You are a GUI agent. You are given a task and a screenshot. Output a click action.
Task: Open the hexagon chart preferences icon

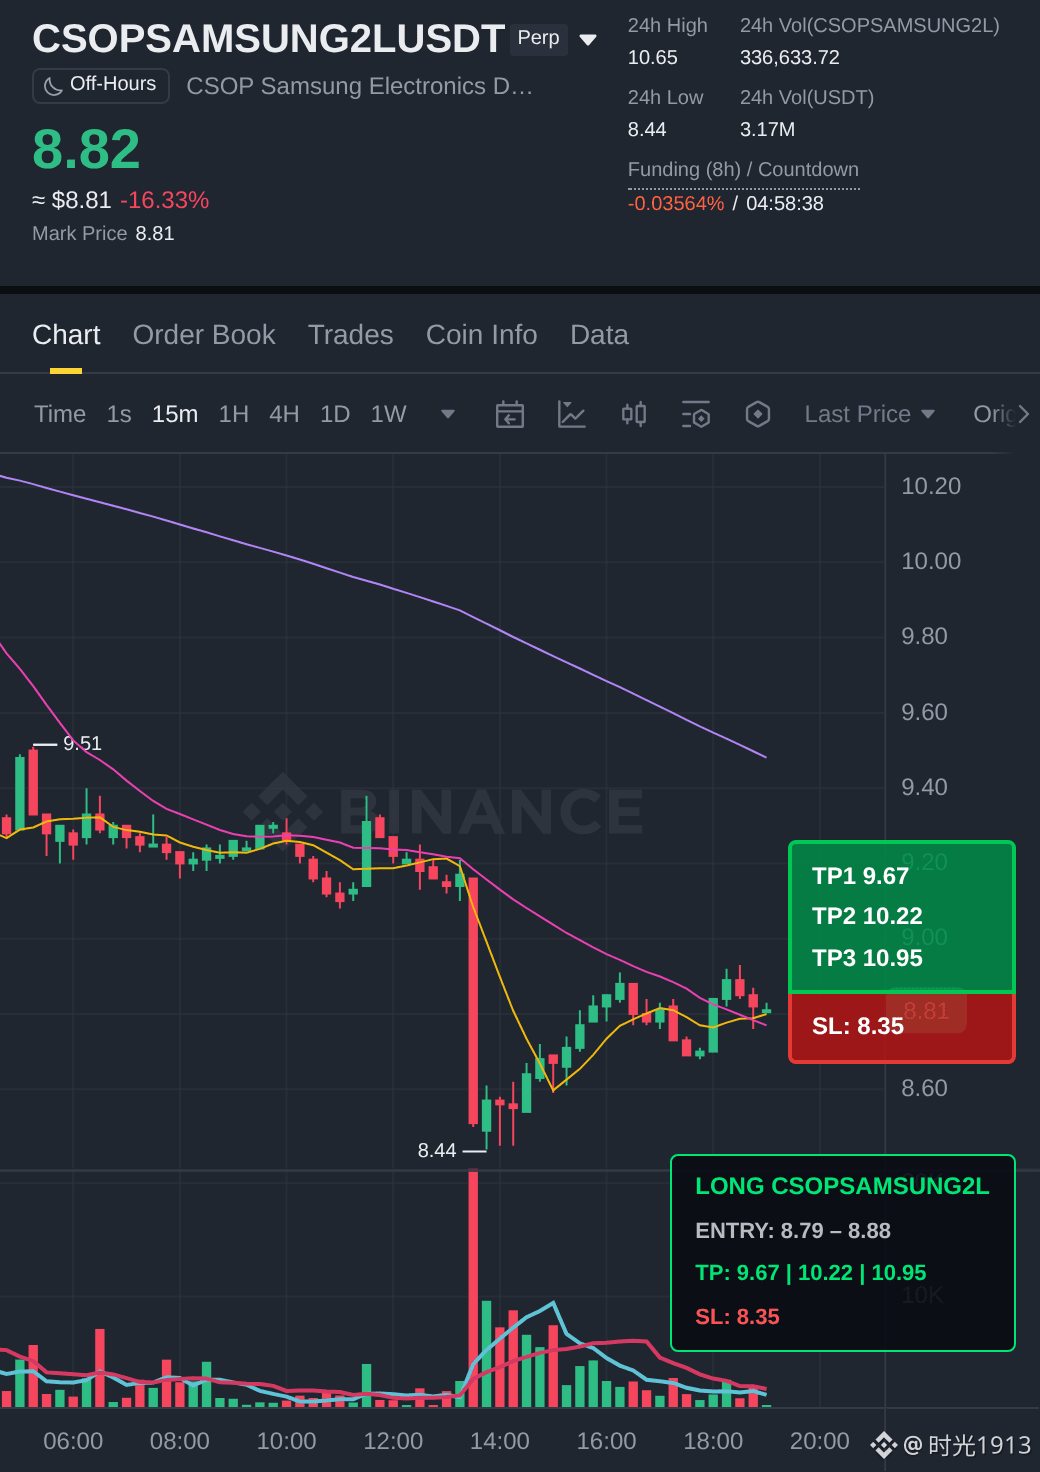point(758,414)
